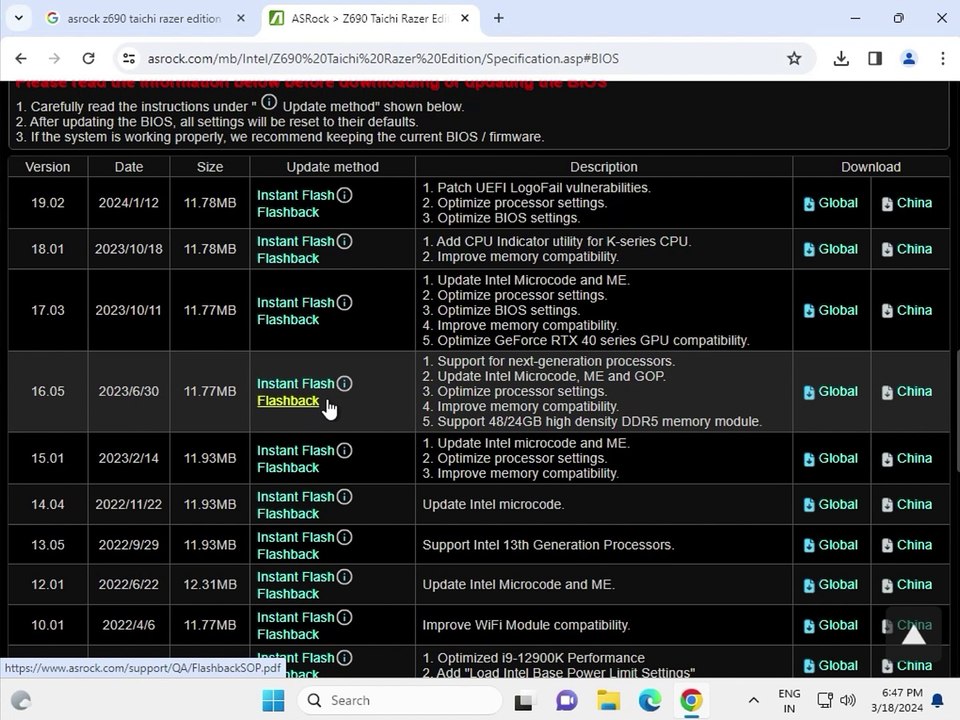Close the Google search tab
This screenshot has width=960, height=720.
[x=241, y=18]
